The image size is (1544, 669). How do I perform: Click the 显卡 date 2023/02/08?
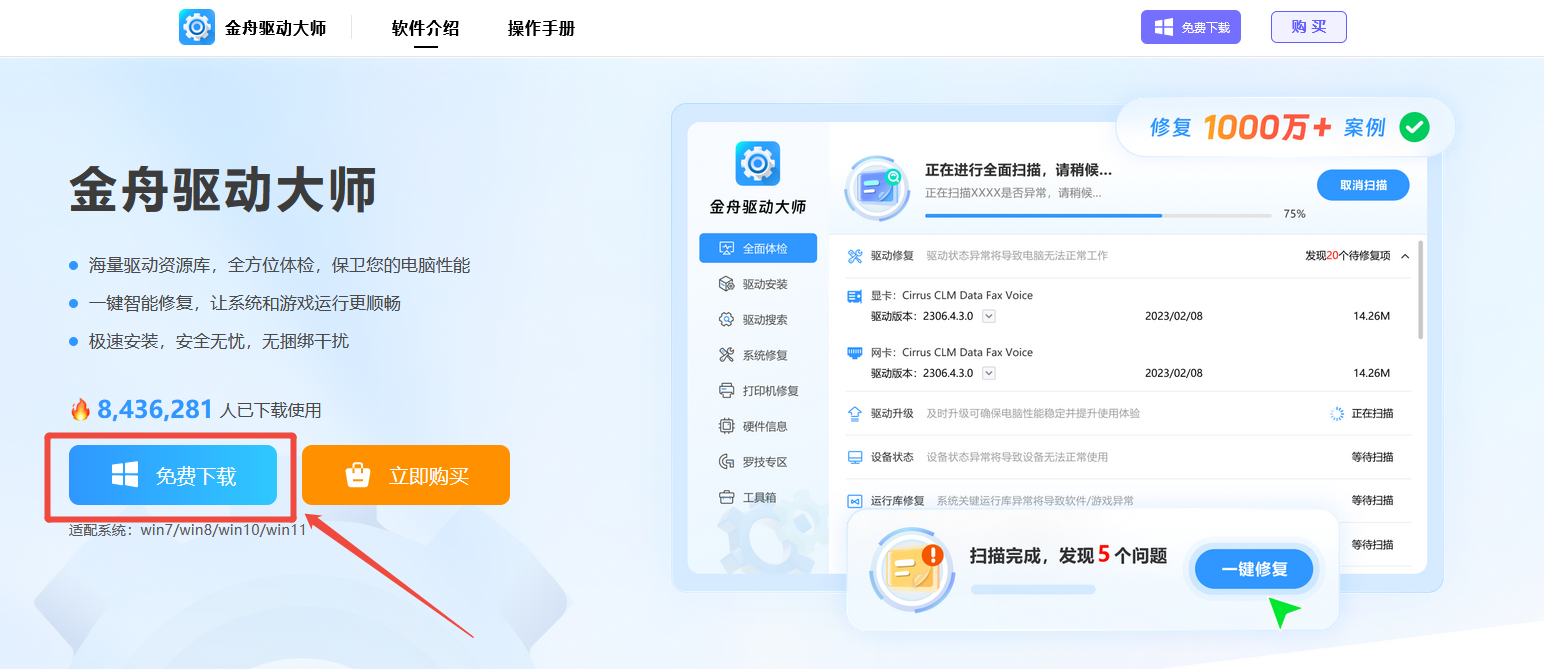[1174, 316]
